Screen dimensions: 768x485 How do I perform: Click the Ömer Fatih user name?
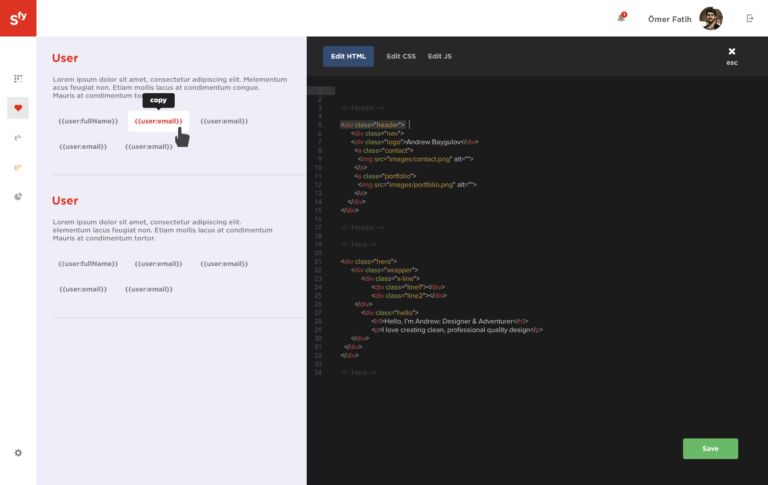tap(670, 19)
